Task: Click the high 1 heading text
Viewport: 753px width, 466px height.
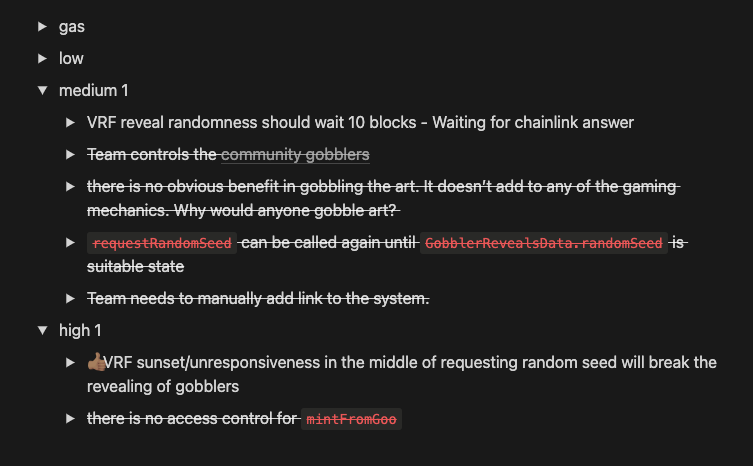Action: pyautogui.click(x=80, y=330)
